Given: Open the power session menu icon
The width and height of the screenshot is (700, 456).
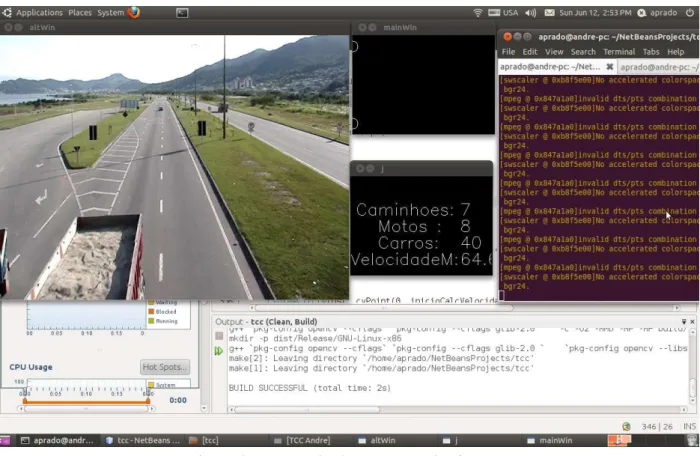Looking at the screenshot, I should pos(690,13).
